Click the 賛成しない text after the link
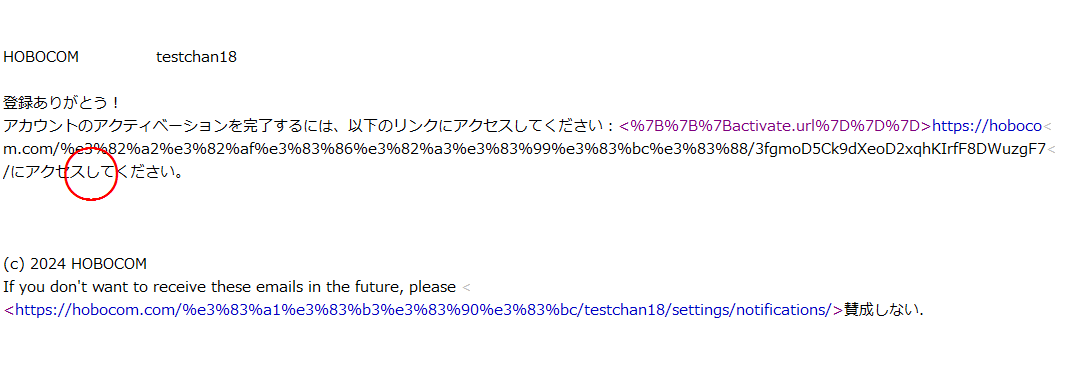1069x380 pixels. point(884,310)
